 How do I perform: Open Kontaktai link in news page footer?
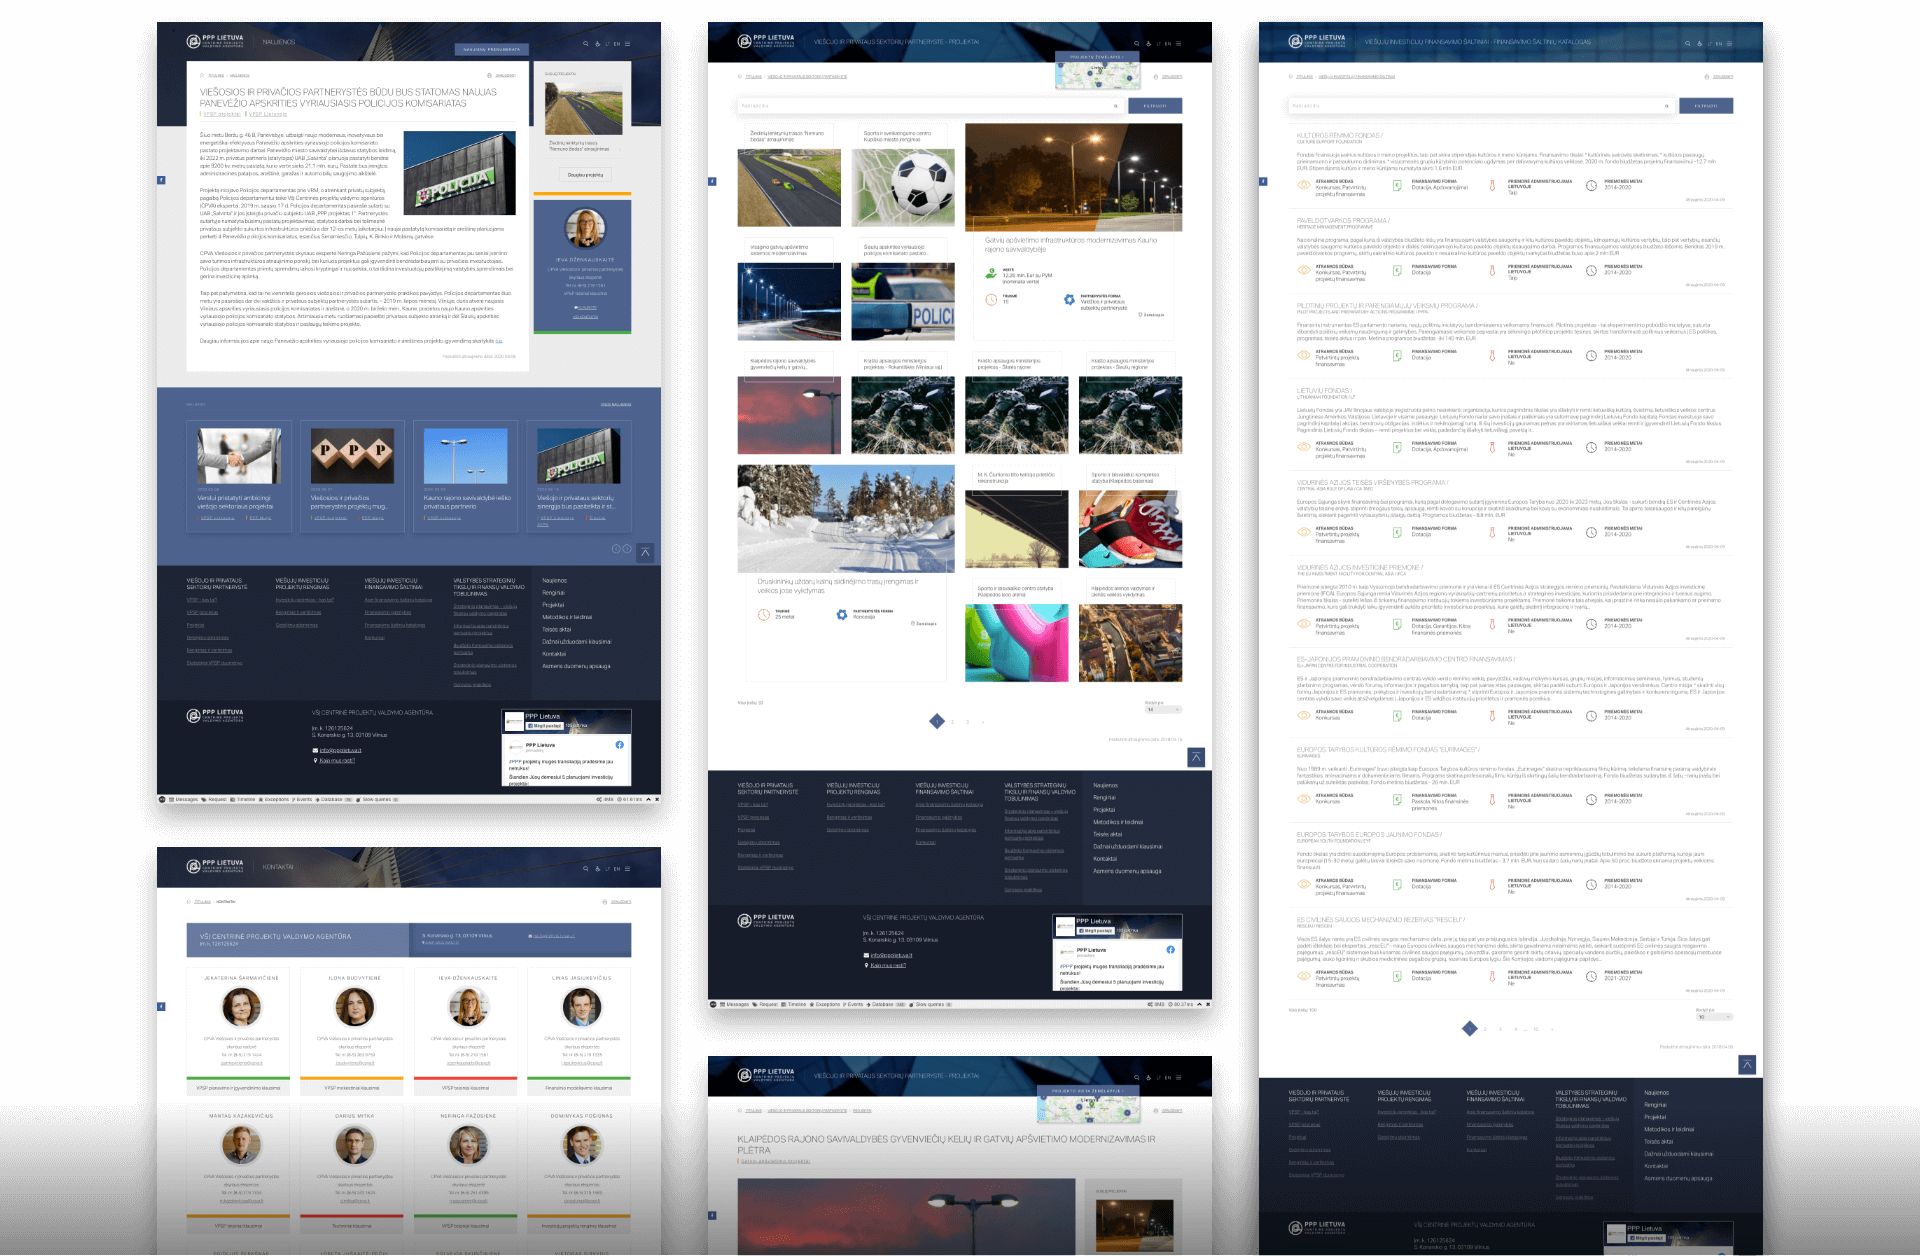[x=554, y=654]
